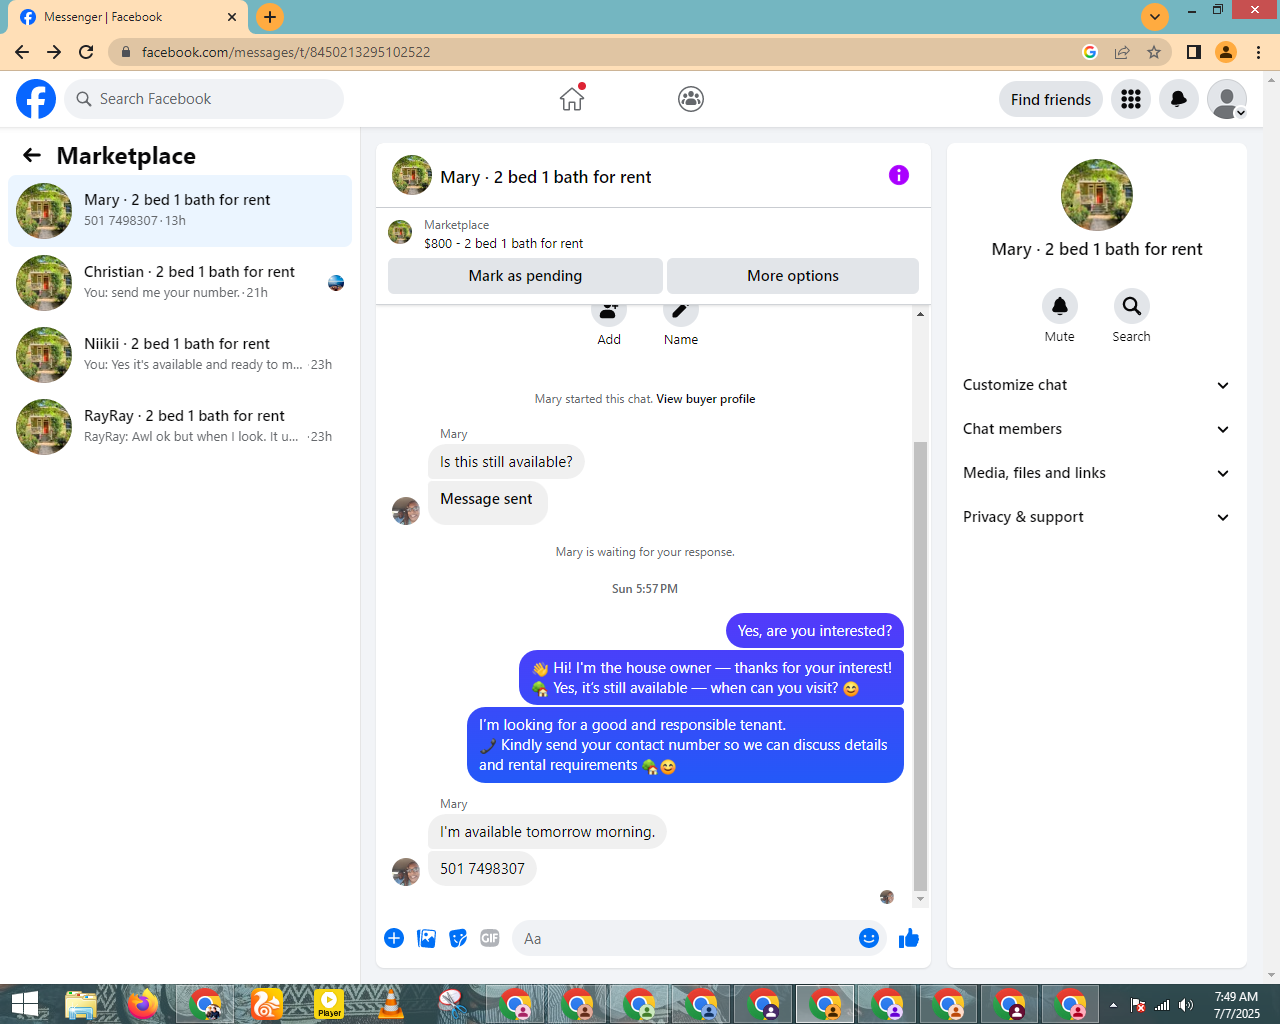
Task: Open Christian 2 bed 1 bath conversation
Action: click(x=180, y=283)
